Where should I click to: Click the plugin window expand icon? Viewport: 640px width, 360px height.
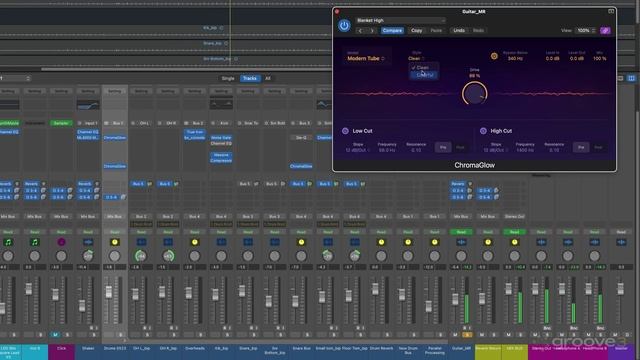pos(611,11)
